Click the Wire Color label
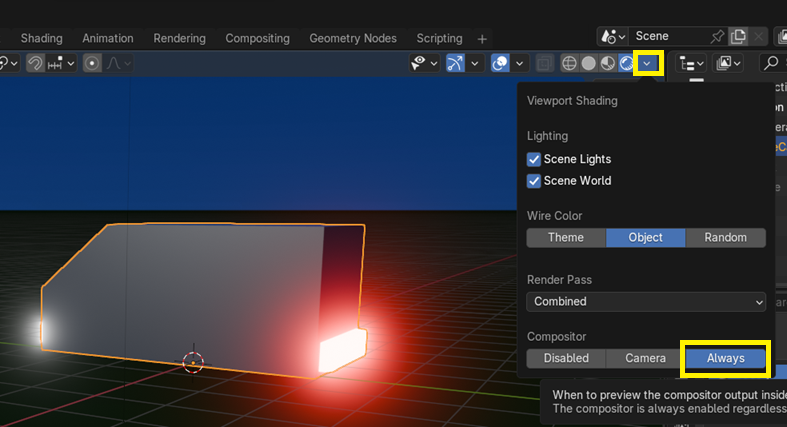The height and width of the screenshot is (427, 787). coord(554,216)
